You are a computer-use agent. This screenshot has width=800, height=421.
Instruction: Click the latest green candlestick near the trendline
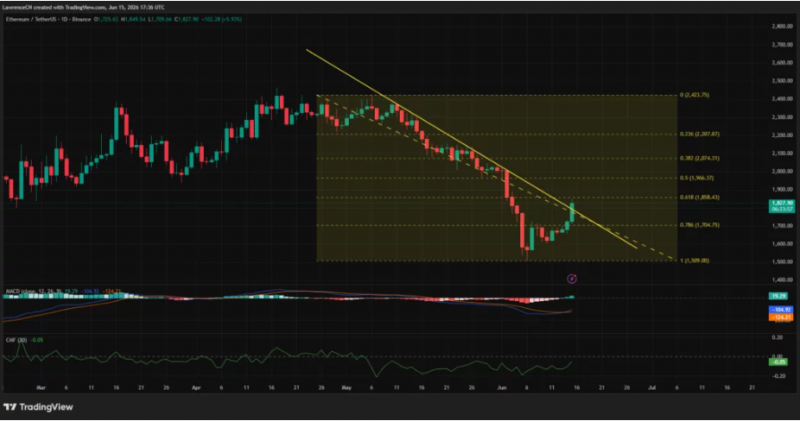572,212
